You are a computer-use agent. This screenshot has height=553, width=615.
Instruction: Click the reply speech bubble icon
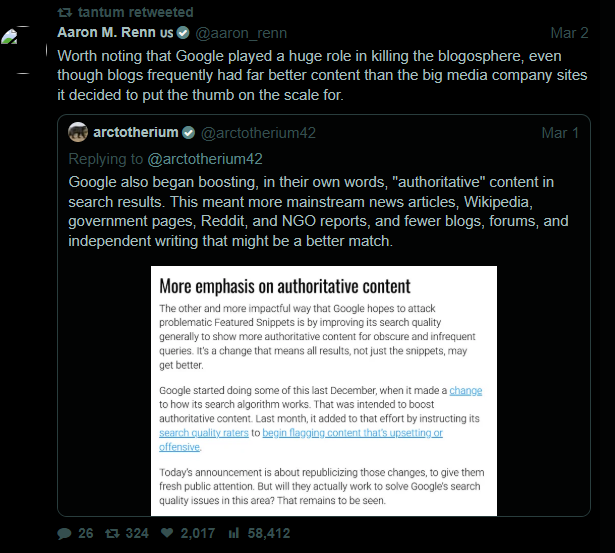pyautogui.click(x=64, y=533)
